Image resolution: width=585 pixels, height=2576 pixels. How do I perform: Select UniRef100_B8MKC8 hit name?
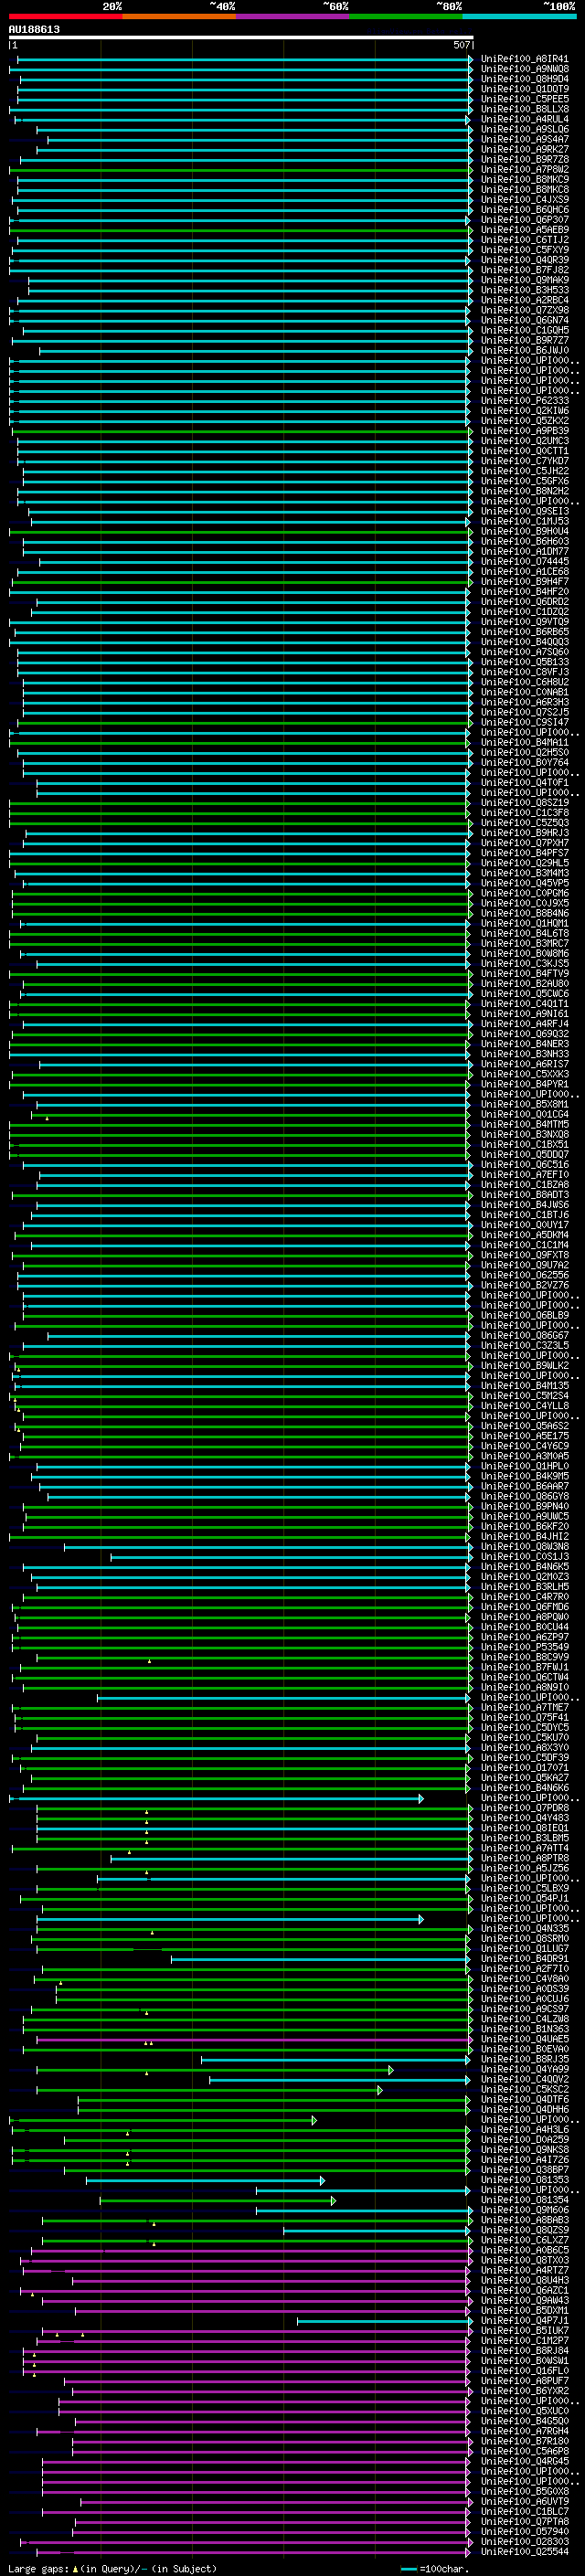[524, 190]
